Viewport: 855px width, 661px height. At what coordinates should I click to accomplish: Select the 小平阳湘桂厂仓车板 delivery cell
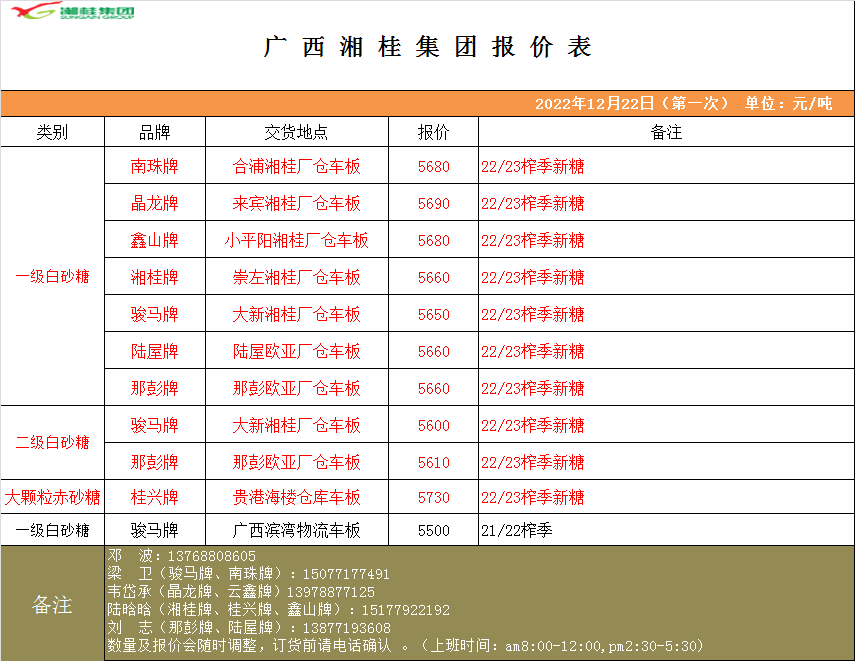click(x=296, y=241)
